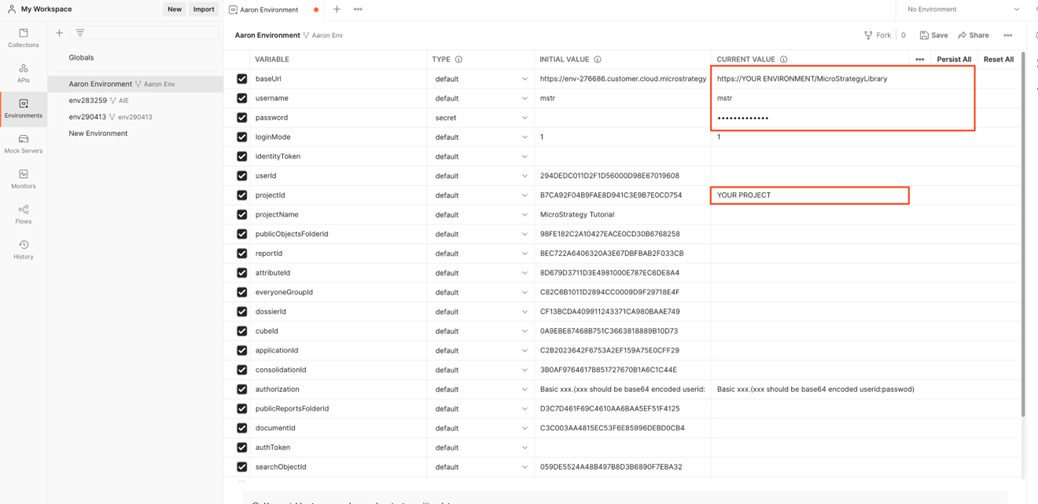Open the Collections sidebar panel
This screenshot has width=1038, height=504.
(x=23, y=38)
